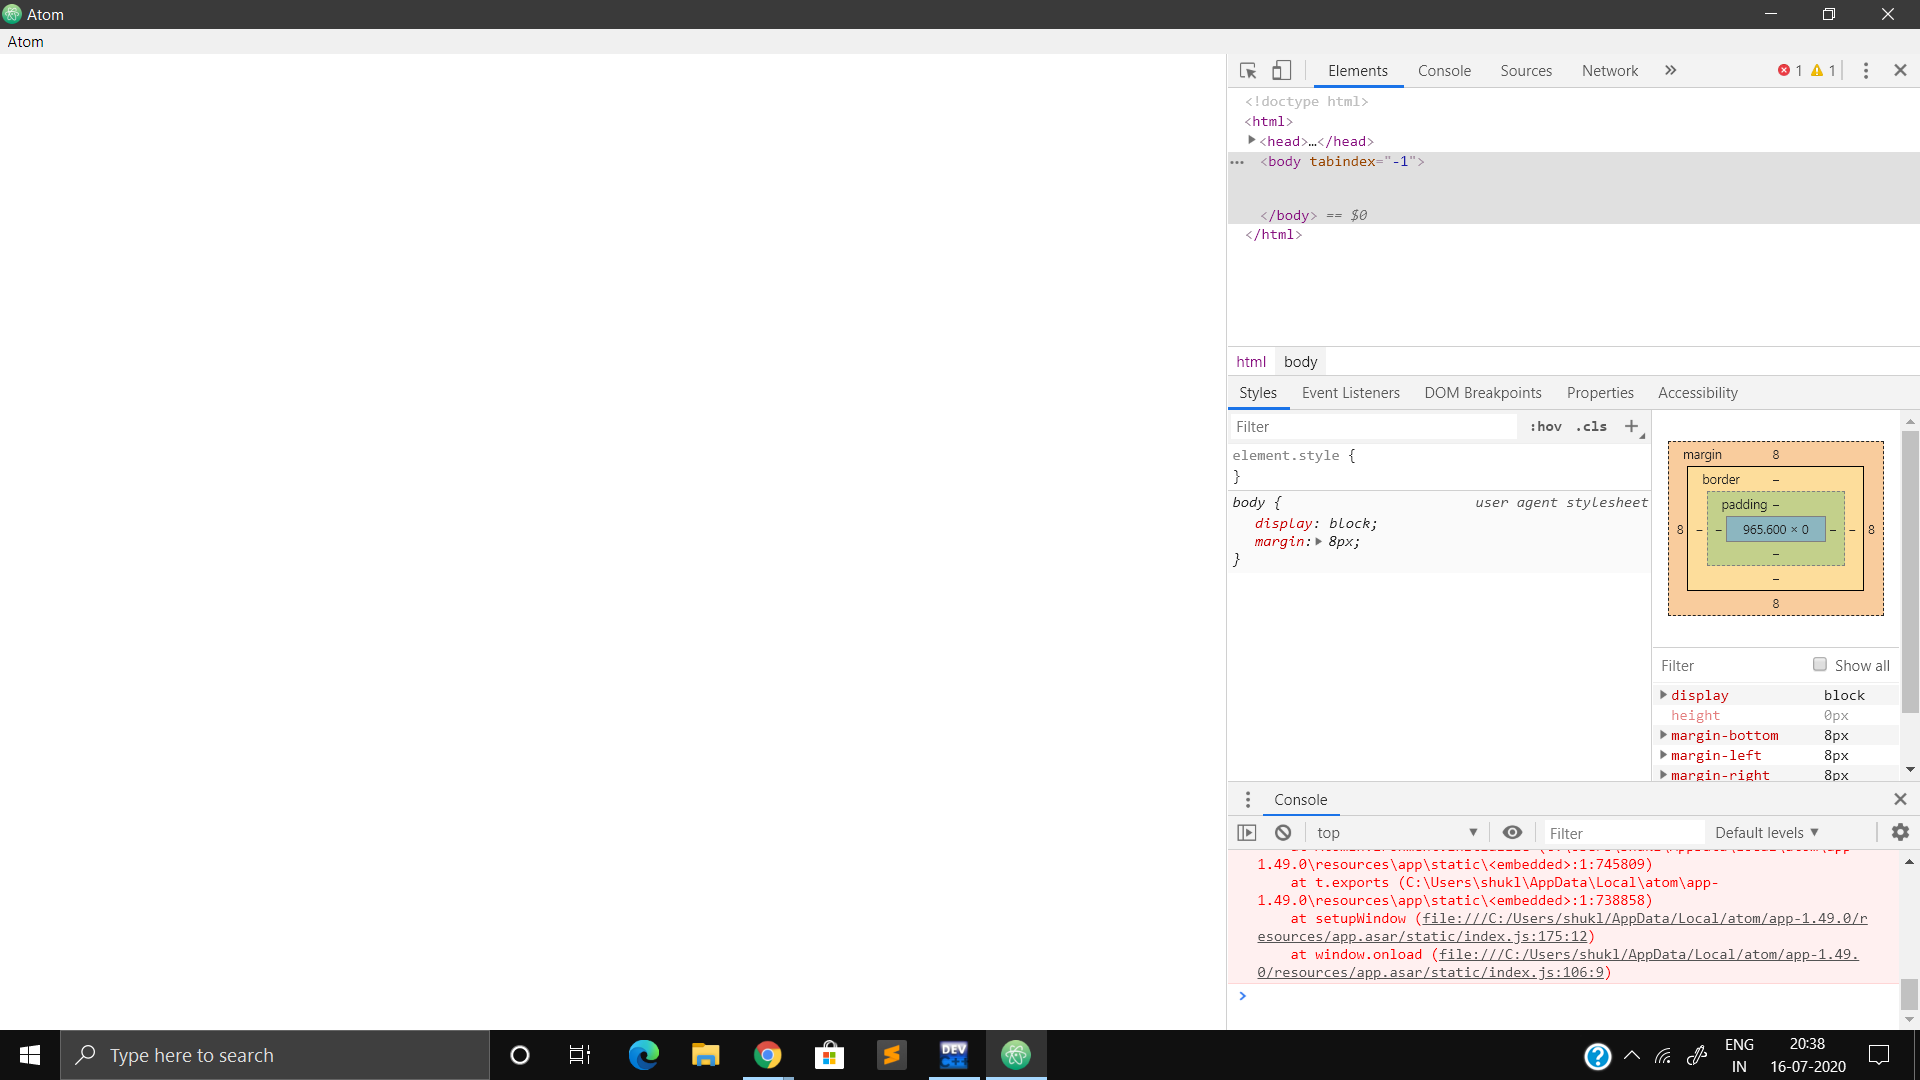Image resolution: width=1920 pixels, height=1080 pixels.
Task: Open Sublime Text from the taskbar
Action: 892,1055
